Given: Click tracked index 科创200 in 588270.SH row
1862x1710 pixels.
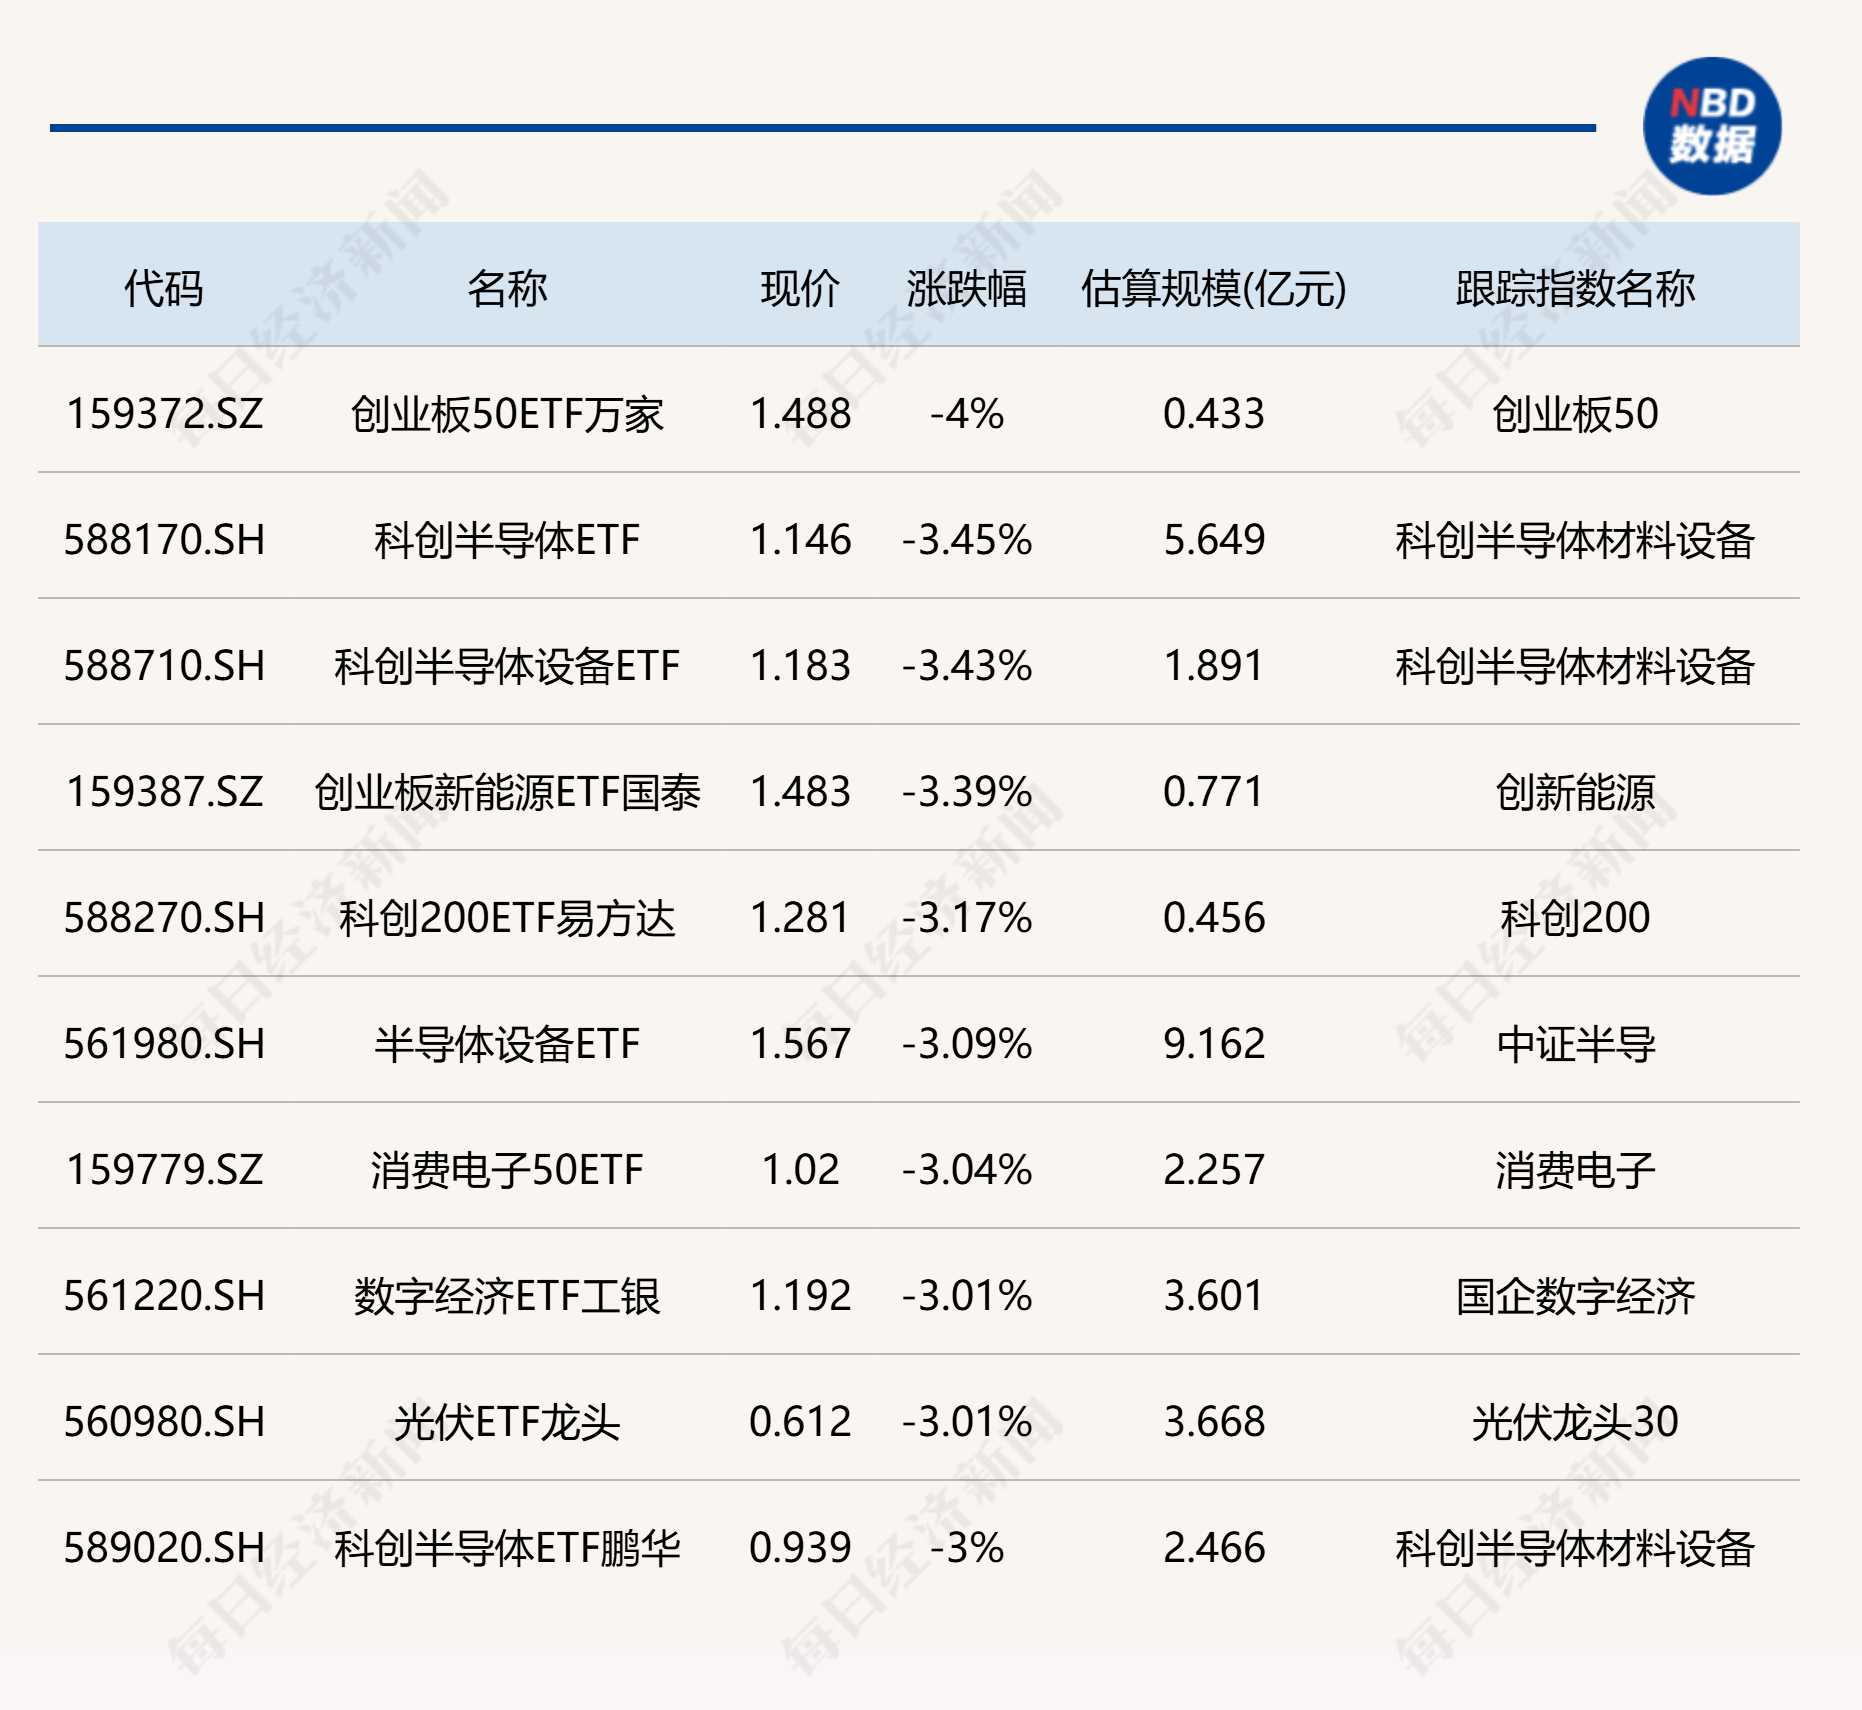Looking at the screenshot, I should point(1575,918).
